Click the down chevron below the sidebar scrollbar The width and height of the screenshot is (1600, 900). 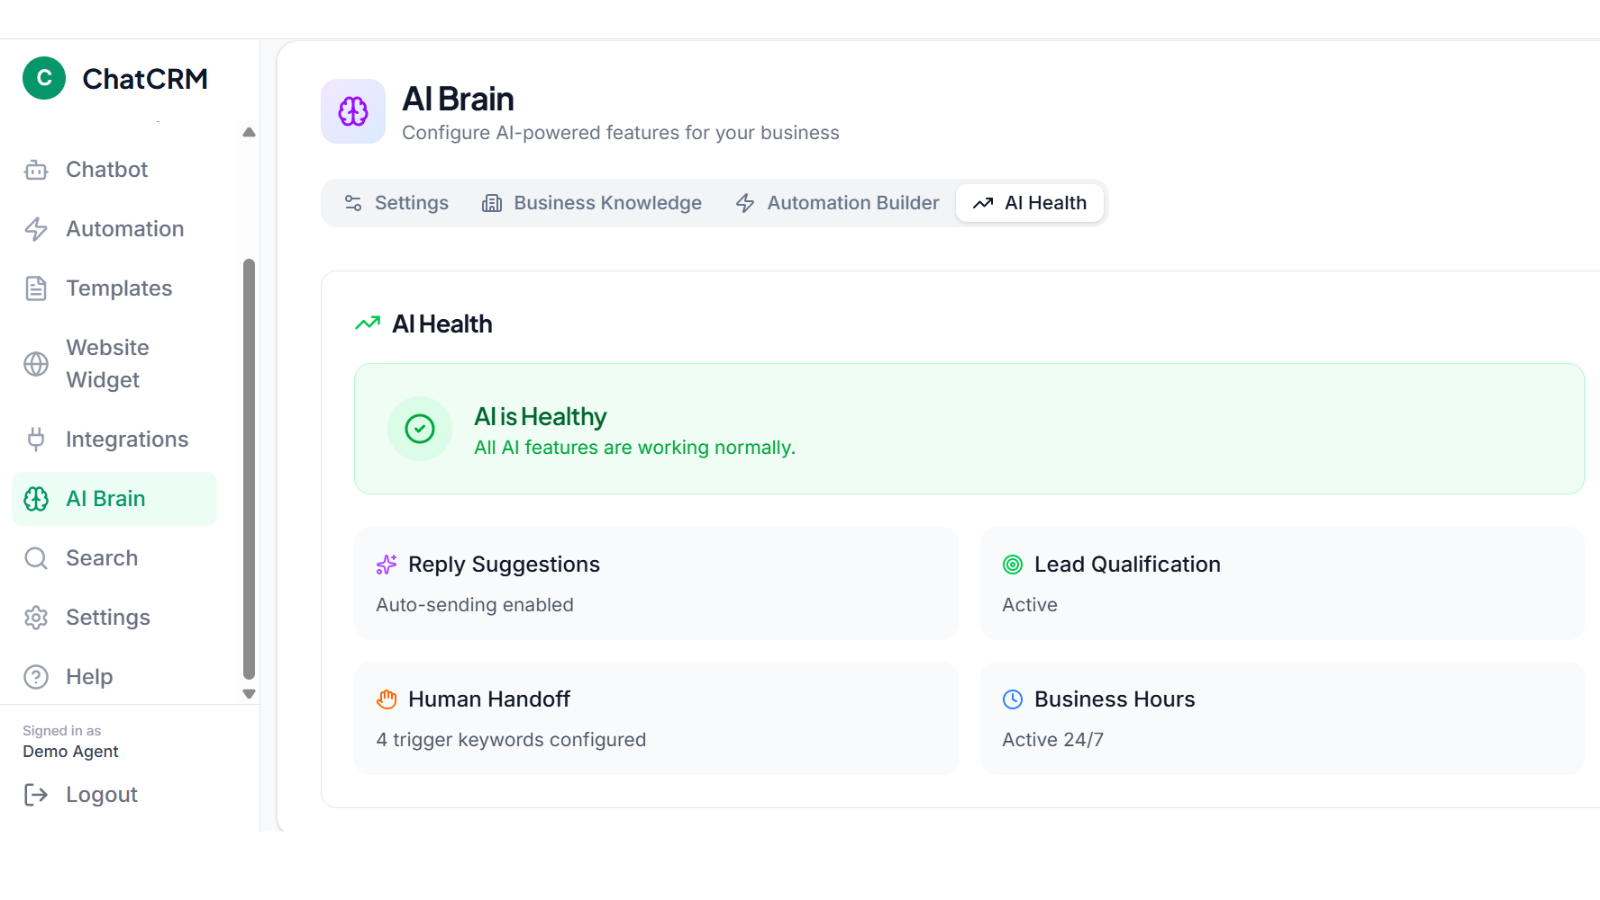click(248, 693)
